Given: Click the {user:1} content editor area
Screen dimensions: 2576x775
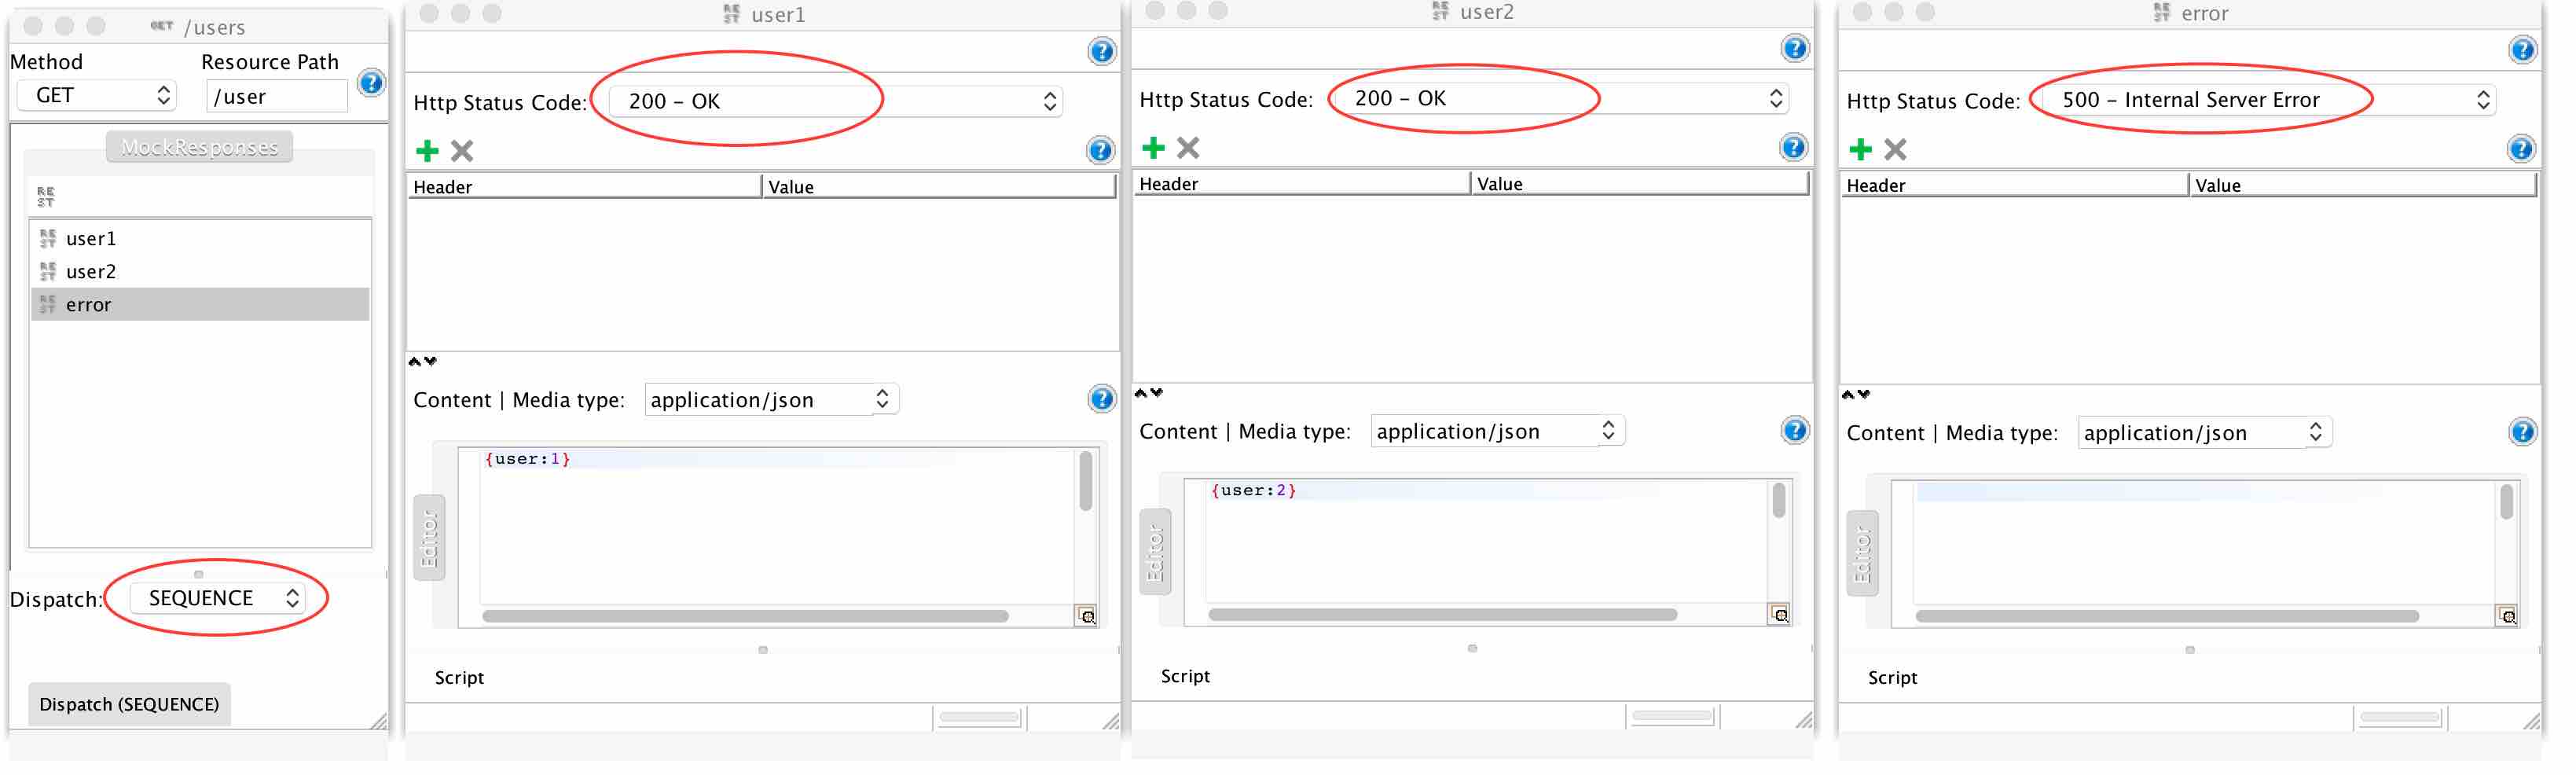Looking at the screenshot, I should [776, 527].
